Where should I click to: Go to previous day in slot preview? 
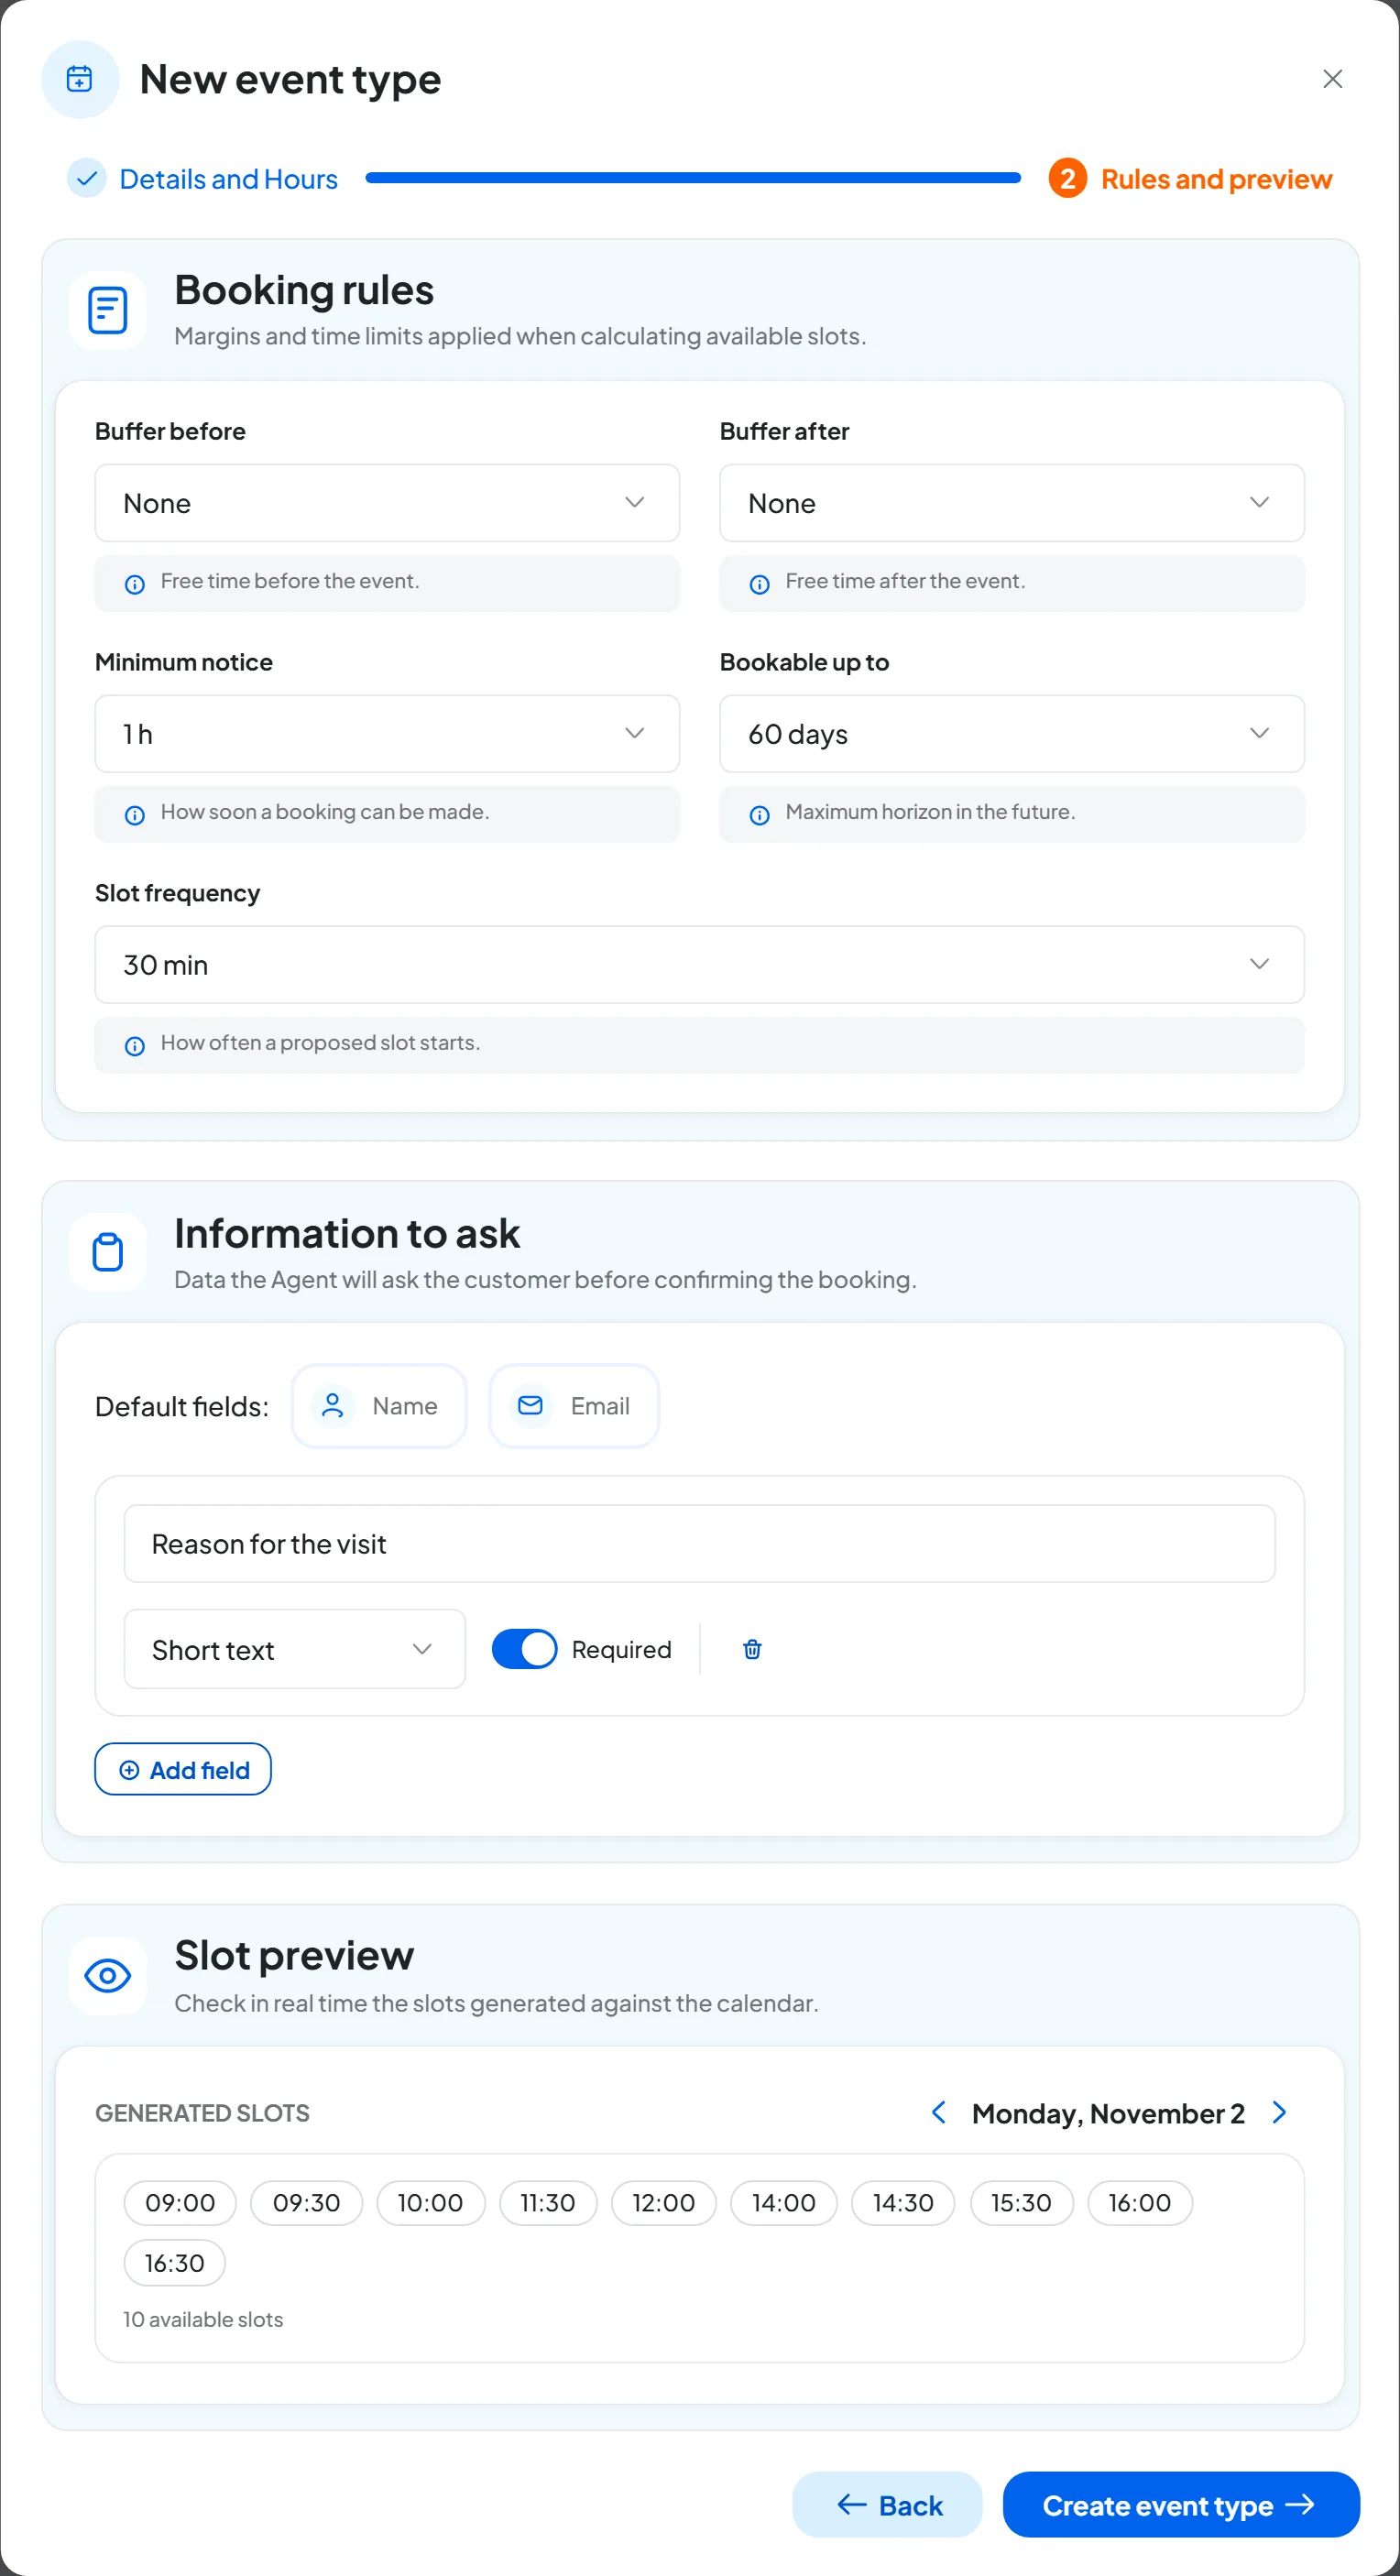939,2113
